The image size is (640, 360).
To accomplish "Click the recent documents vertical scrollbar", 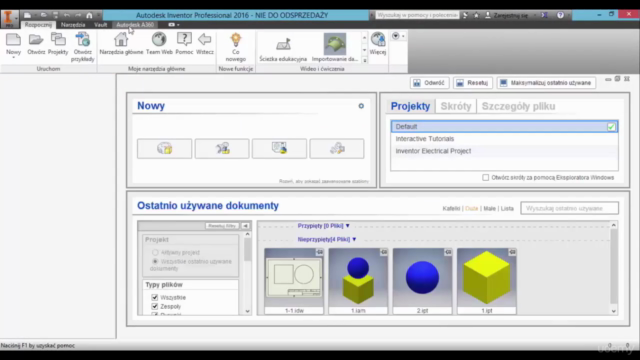I will (613, 267).
